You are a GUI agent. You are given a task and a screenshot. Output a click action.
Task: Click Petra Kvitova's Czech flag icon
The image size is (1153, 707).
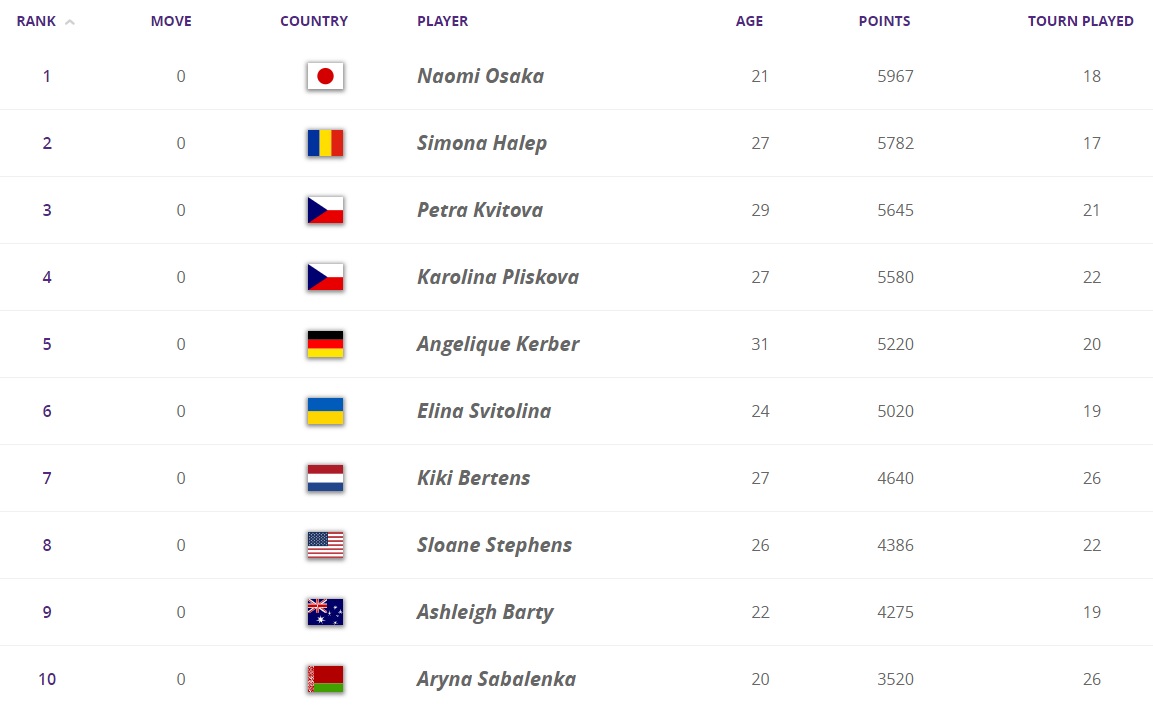coord(325,210)
